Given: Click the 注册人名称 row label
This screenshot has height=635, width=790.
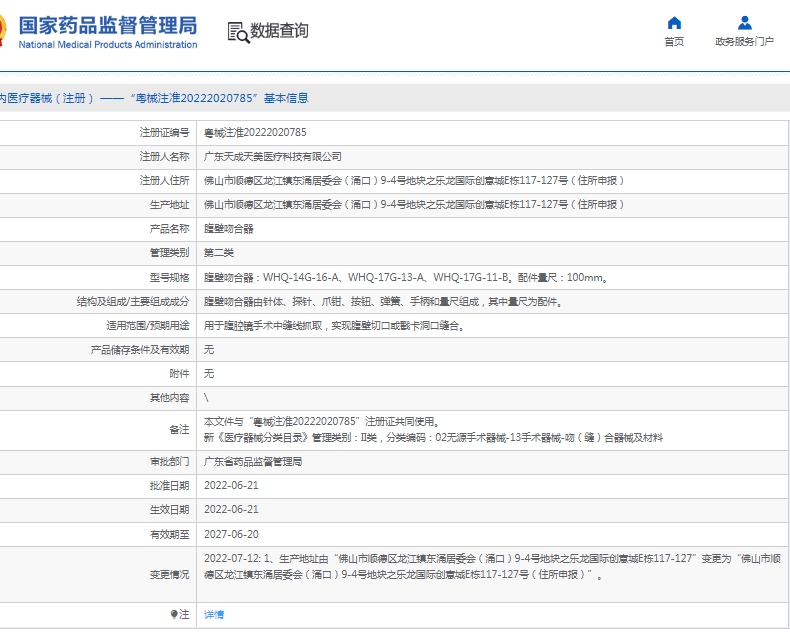Looking at the screenshot, I should click(164, 157).
